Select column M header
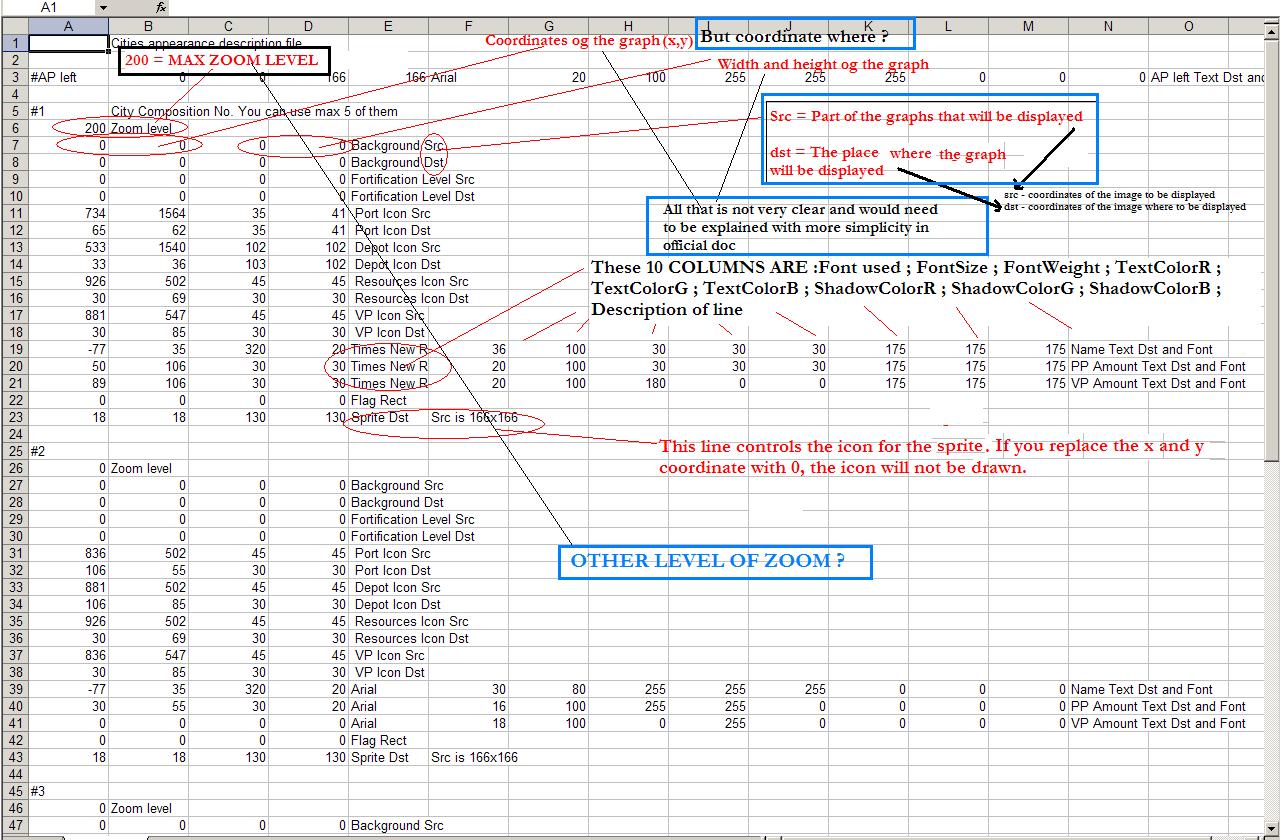The image size is (1280, 840). (1028, 26)
